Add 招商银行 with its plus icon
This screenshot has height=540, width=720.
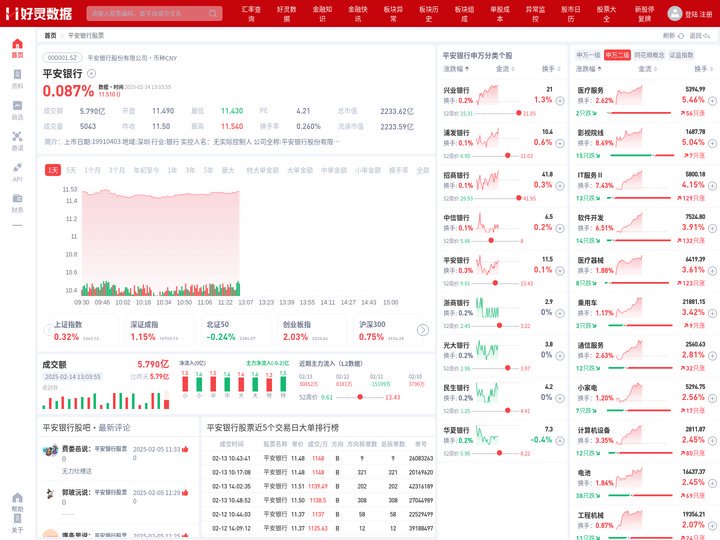(x=560, y=186)
